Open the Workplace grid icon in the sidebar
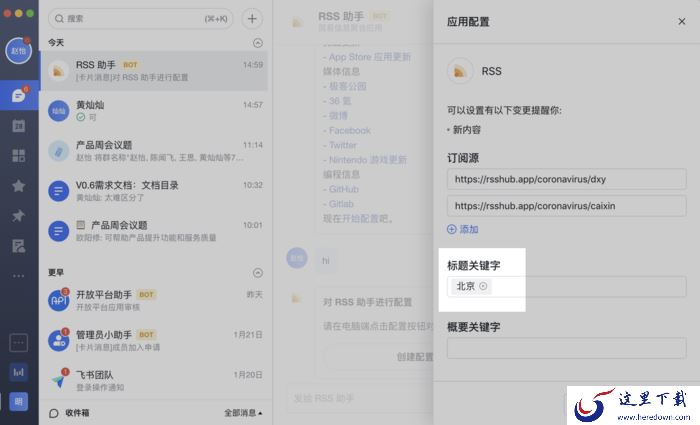The image size is (700, 425). click(x=18, y=156)
